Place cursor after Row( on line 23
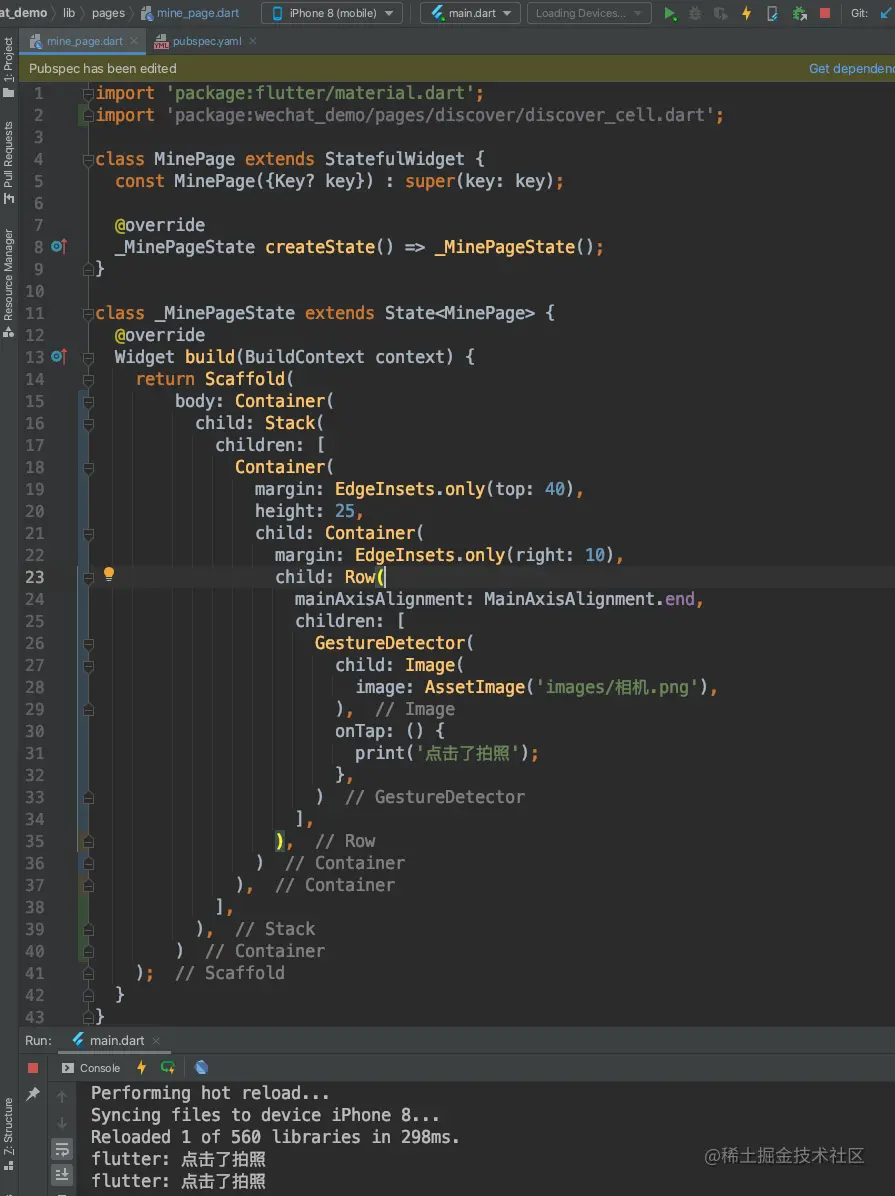895x1196 pixels. click(x=385, y=577)
